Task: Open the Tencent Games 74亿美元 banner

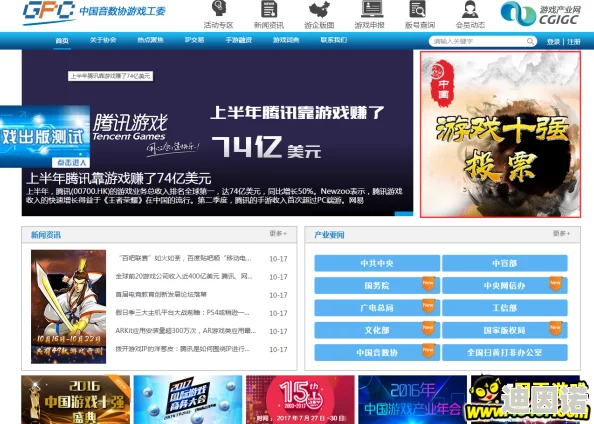Action: pos(217,133)
